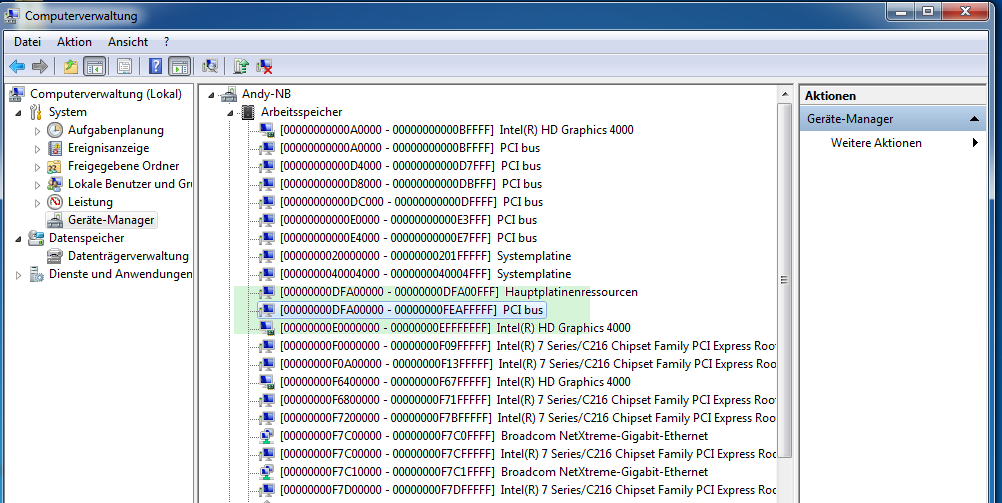1002x503 pixels.
Task: Select Geräte-Manager in the tree
Action: [111, 220]
